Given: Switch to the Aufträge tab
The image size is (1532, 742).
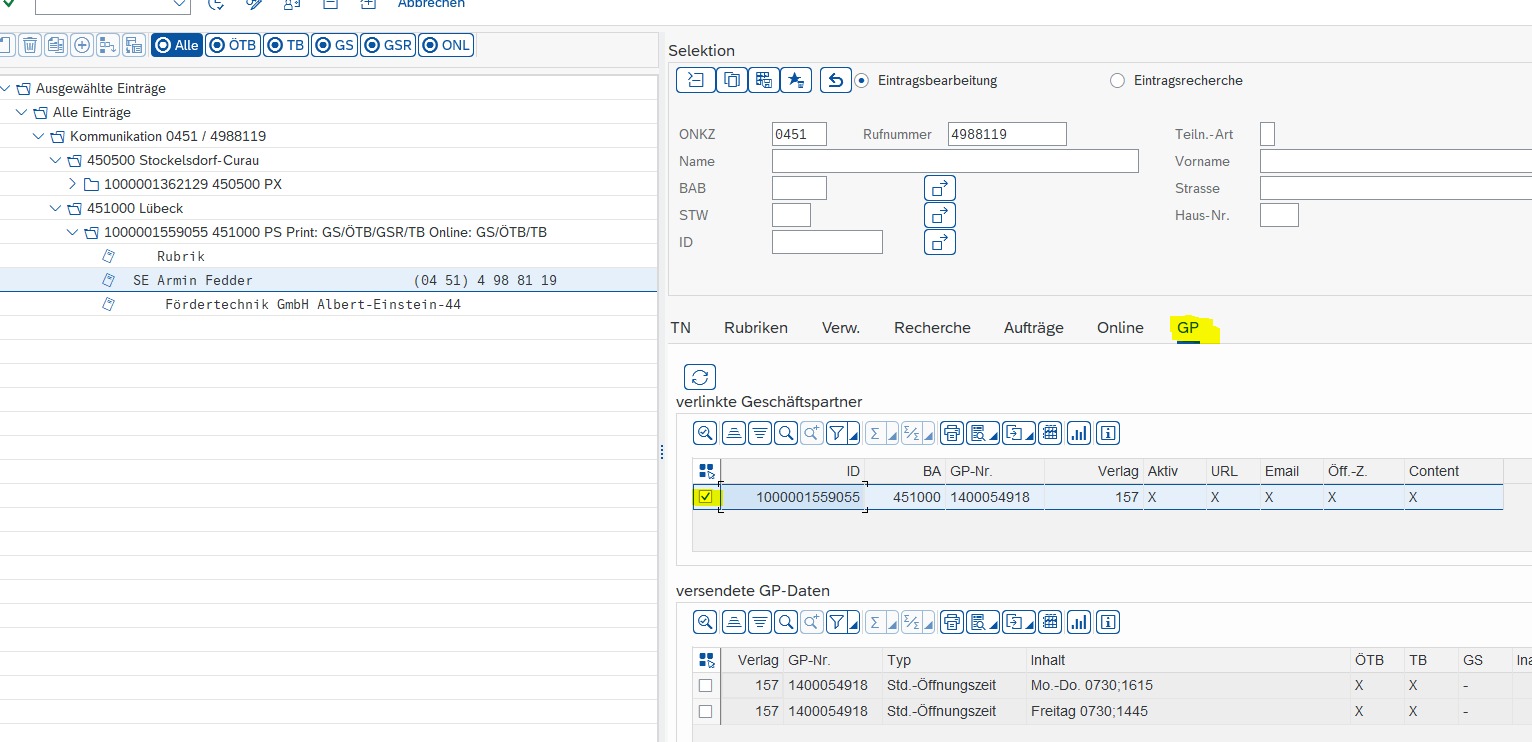Looking at the screenshot, I should (1034, 327).
